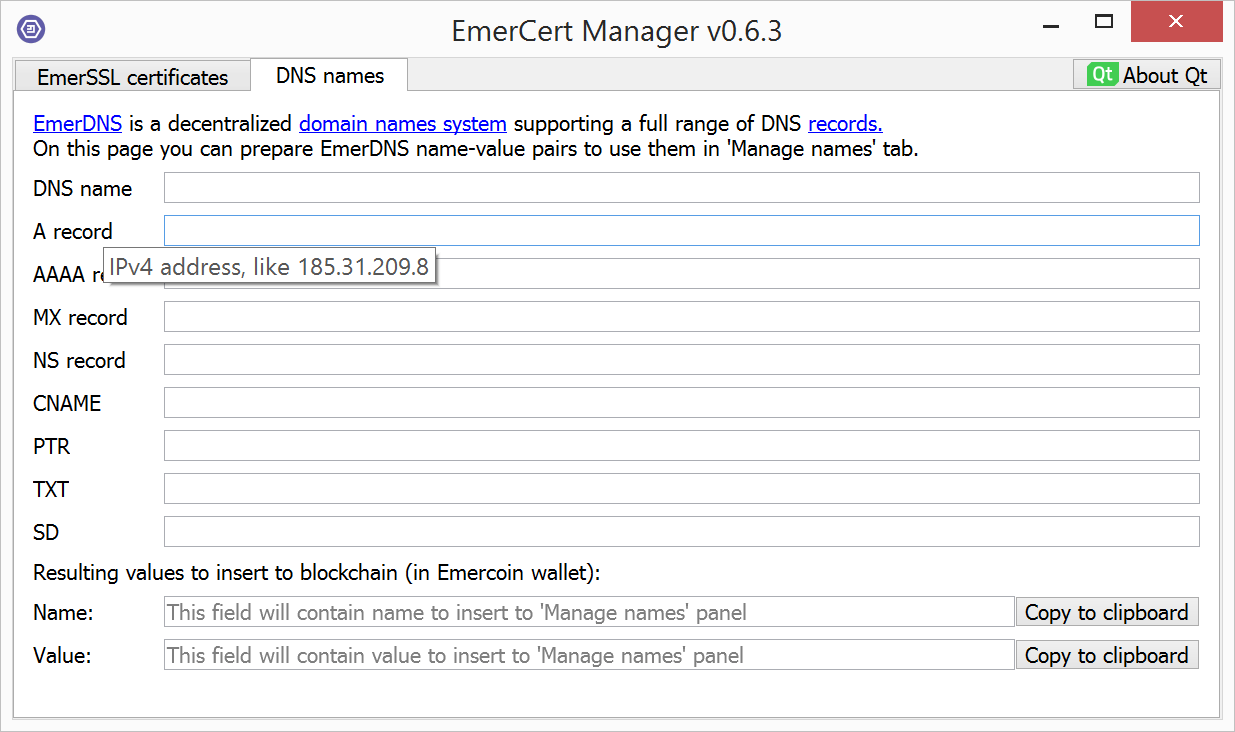Focus the DNS name input field
This screenshot has height=732, width=1235.
coord(682,187)
